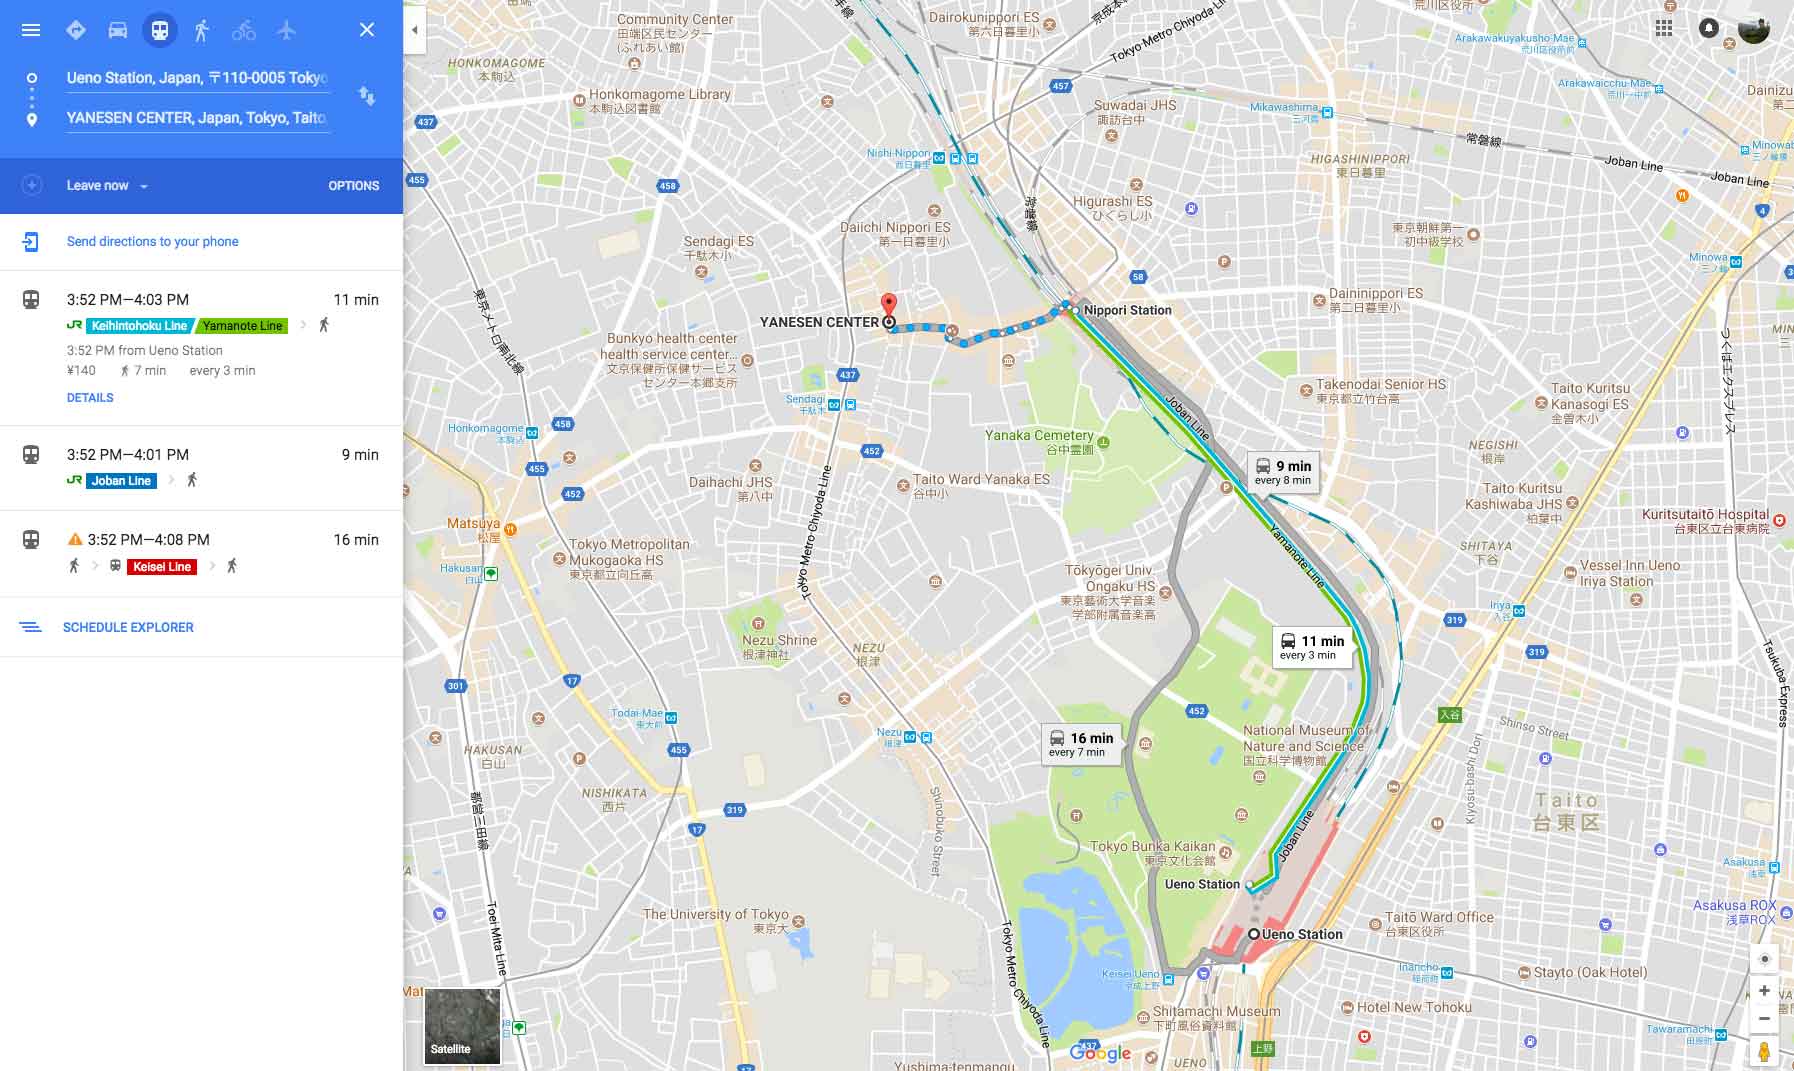Viewport: 1794px width, 1071px height.
Task: Open the Leave now dropdown
Action: (107, 186)
